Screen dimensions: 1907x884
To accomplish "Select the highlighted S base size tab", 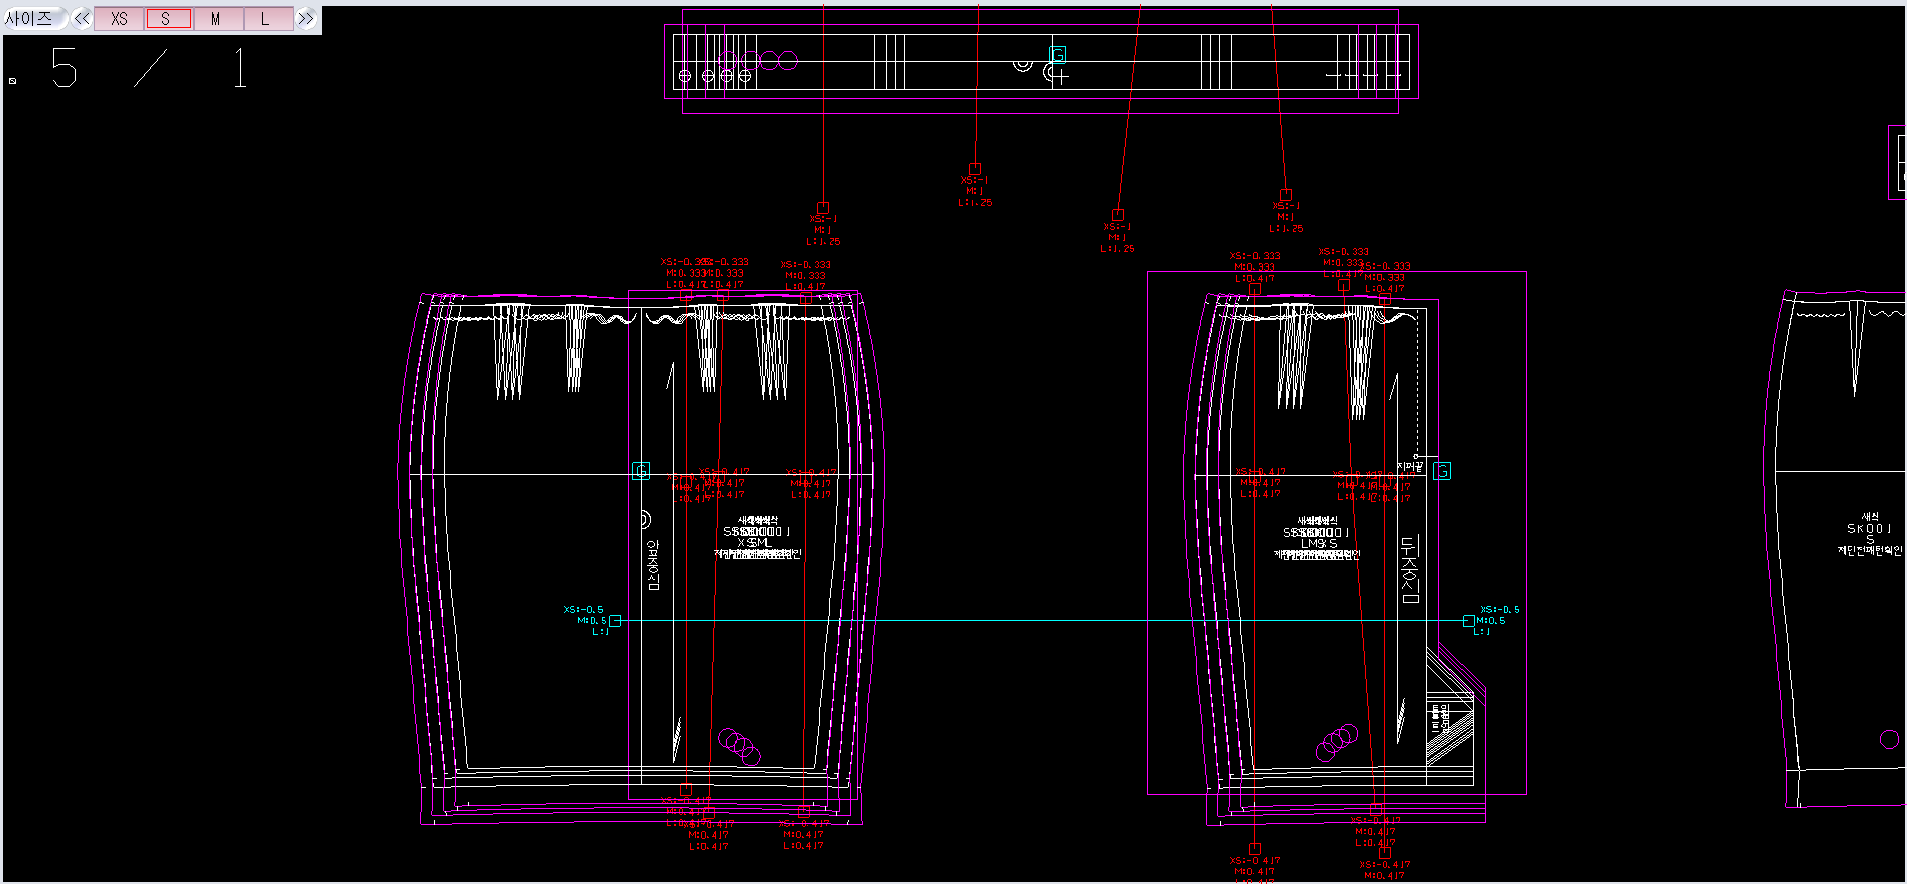I will (167, 19).
